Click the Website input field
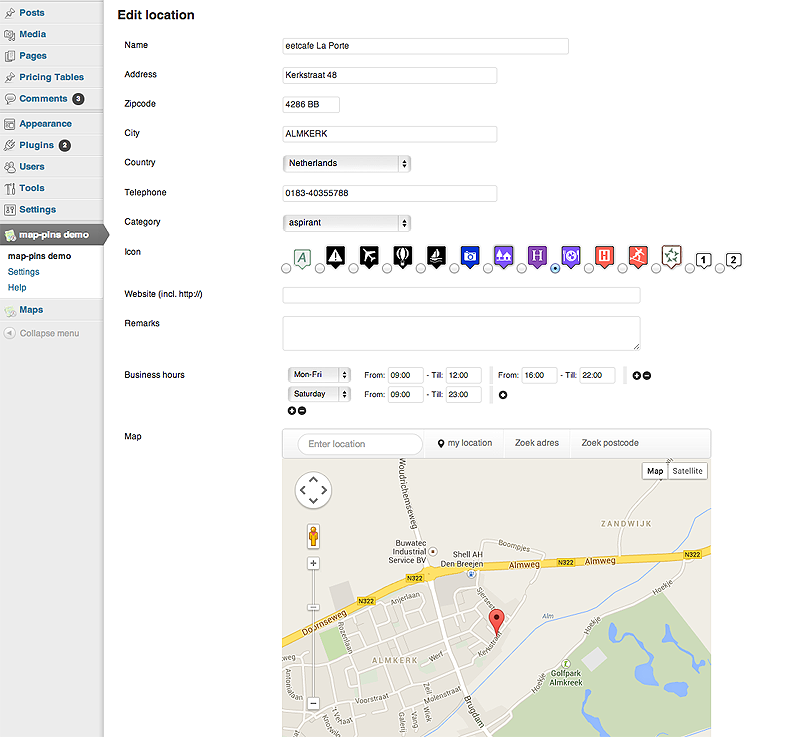 (461, 295)
